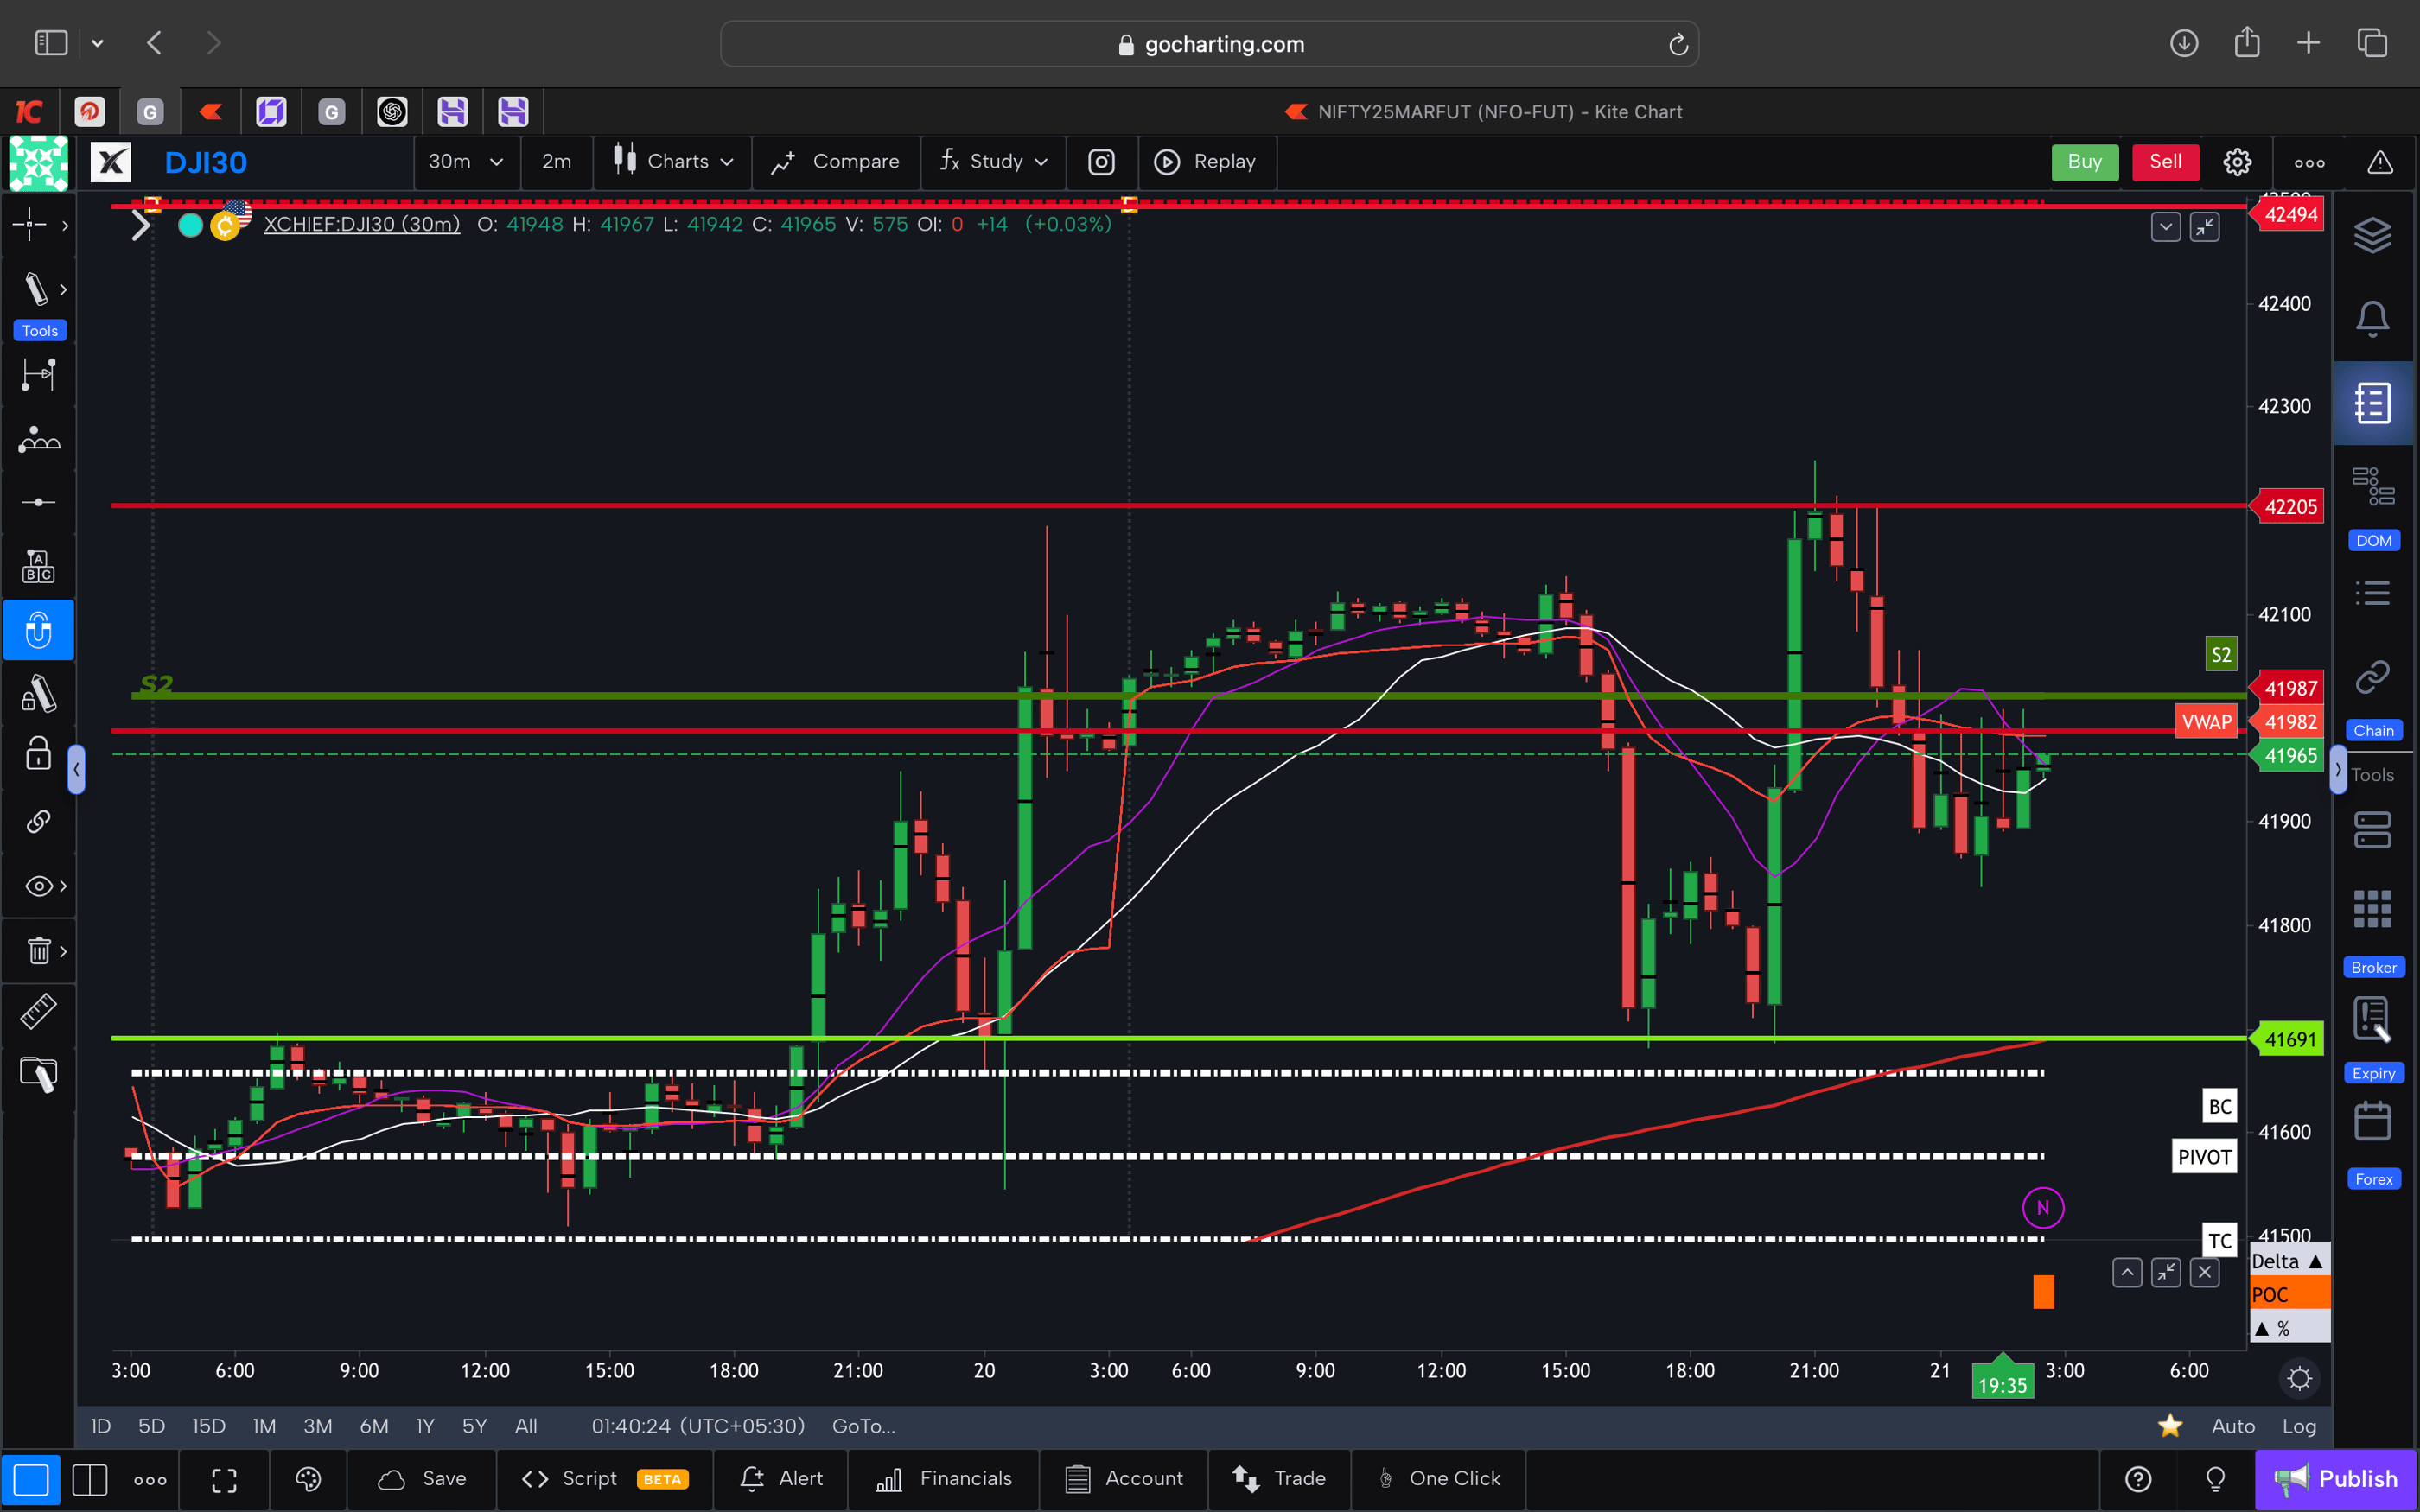2420x1512 pixels.
Task: Select the magnet snapping tool
Action: click(39, 630)
